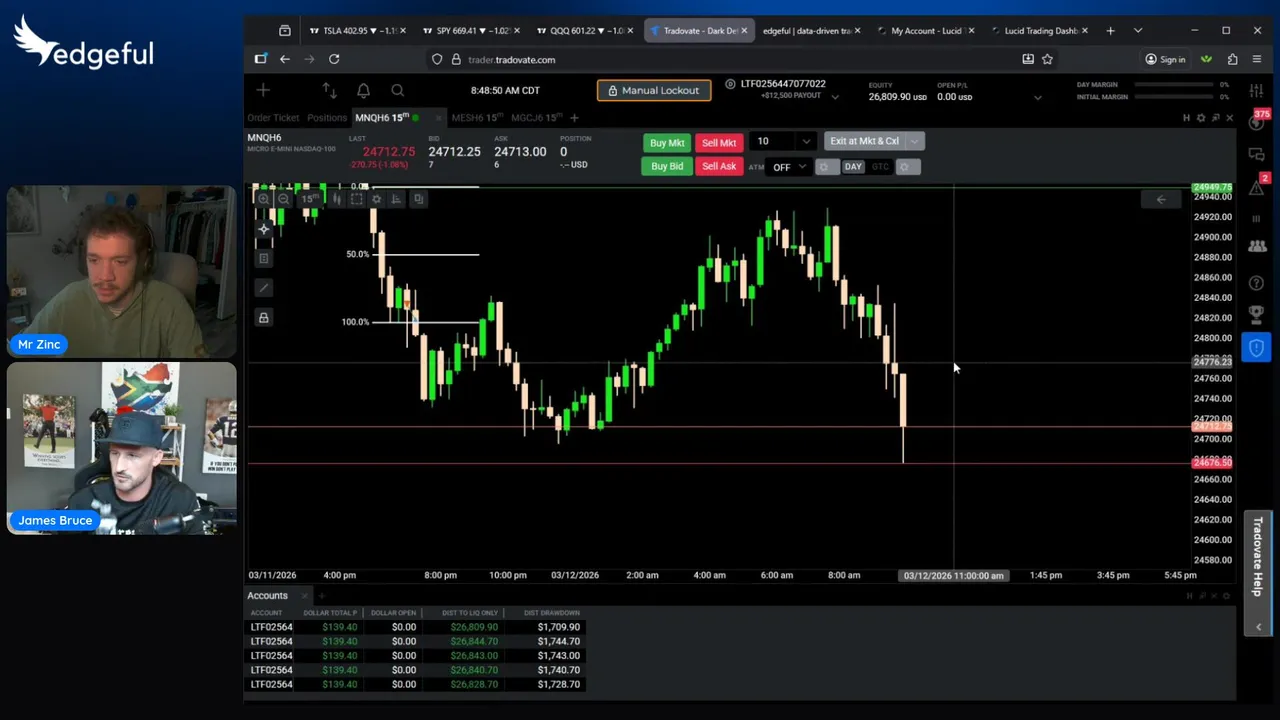Click the Buy Mkt button

click(x=668, y=142)
